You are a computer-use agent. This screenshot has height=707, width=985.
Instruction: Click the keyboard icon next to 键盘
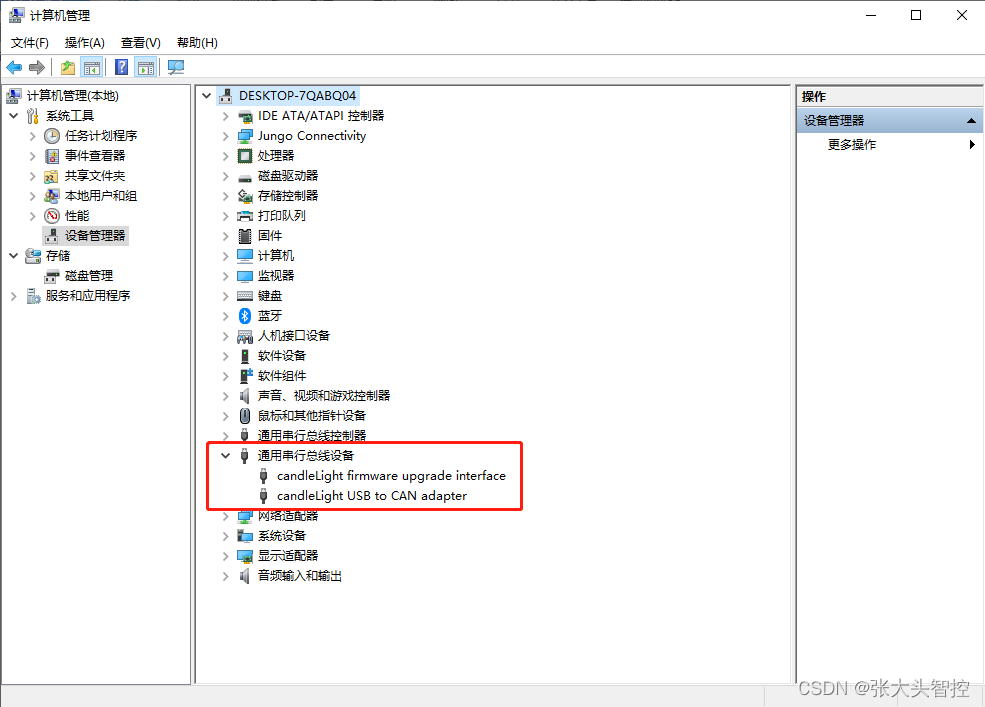pos(245,295)
